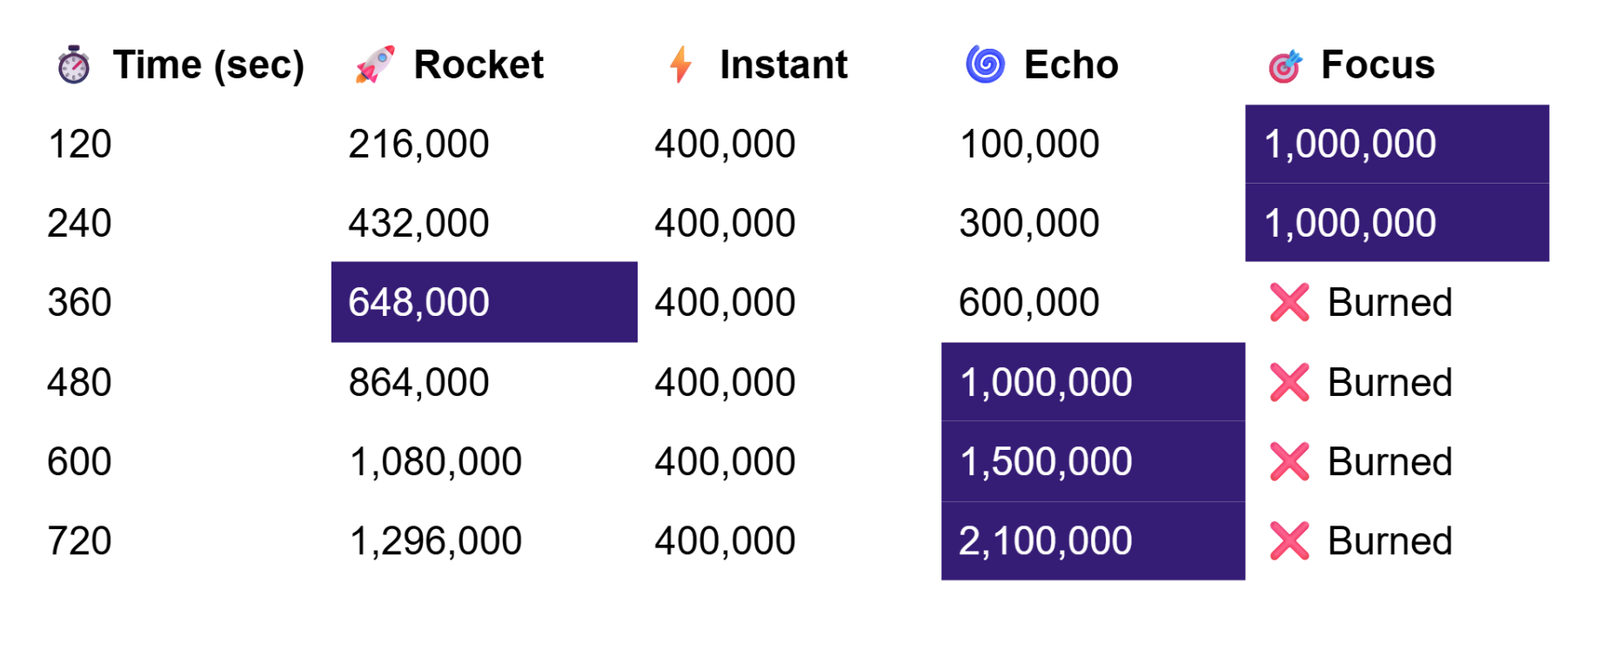Select the Focus column header text
Viewport: 1600px width, 650px height.
[x=1377, y=65]
